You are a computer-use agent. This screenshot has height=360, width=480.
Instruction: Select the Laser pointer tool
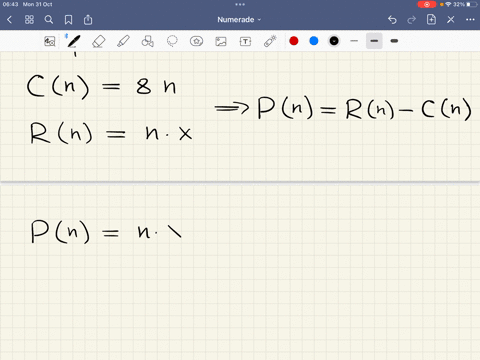point(270,41)
